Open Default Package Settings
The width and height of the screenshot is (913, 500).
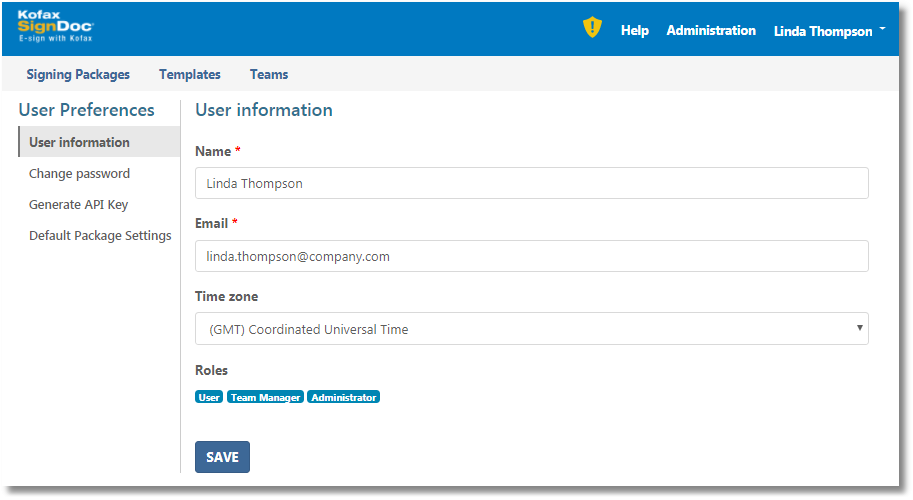100,236
